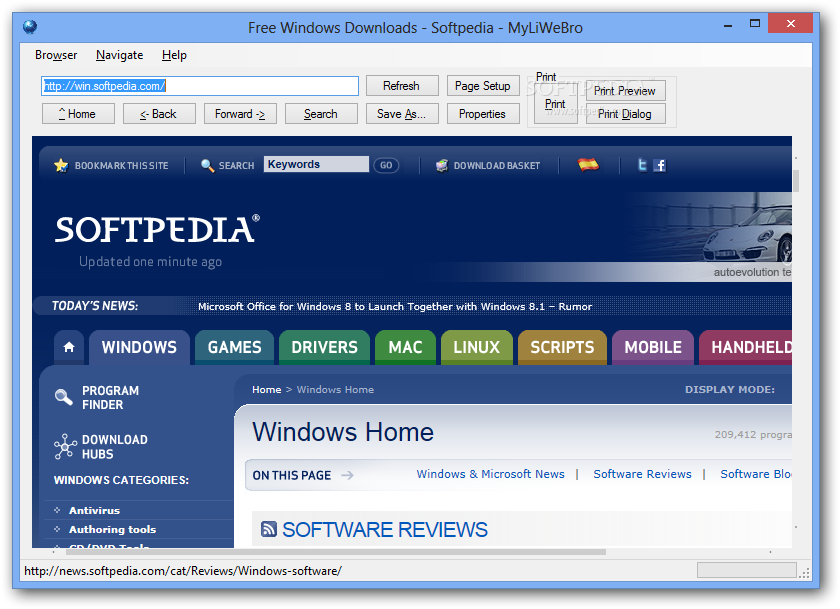Click the status bar URL text
The height and width of the screenshot is (609, 840).
[183, 571]
